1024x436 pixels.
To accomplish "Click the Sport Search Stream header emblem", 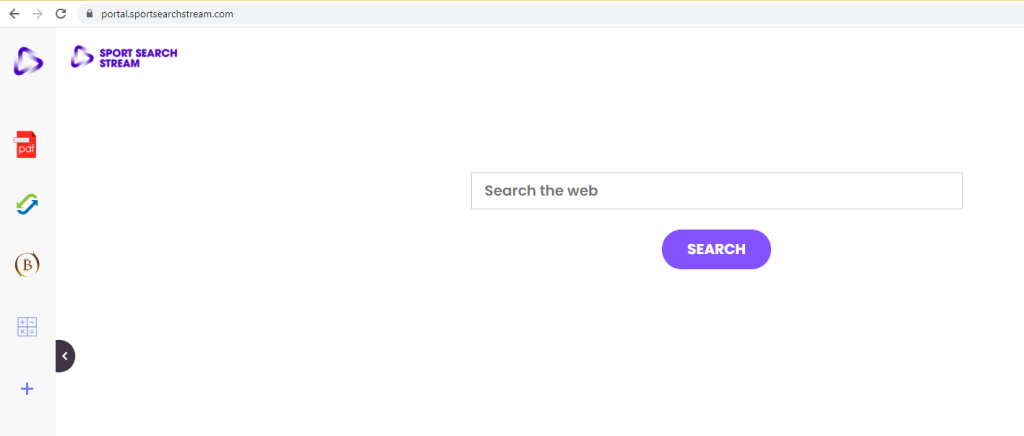I will tap(81, 57).
